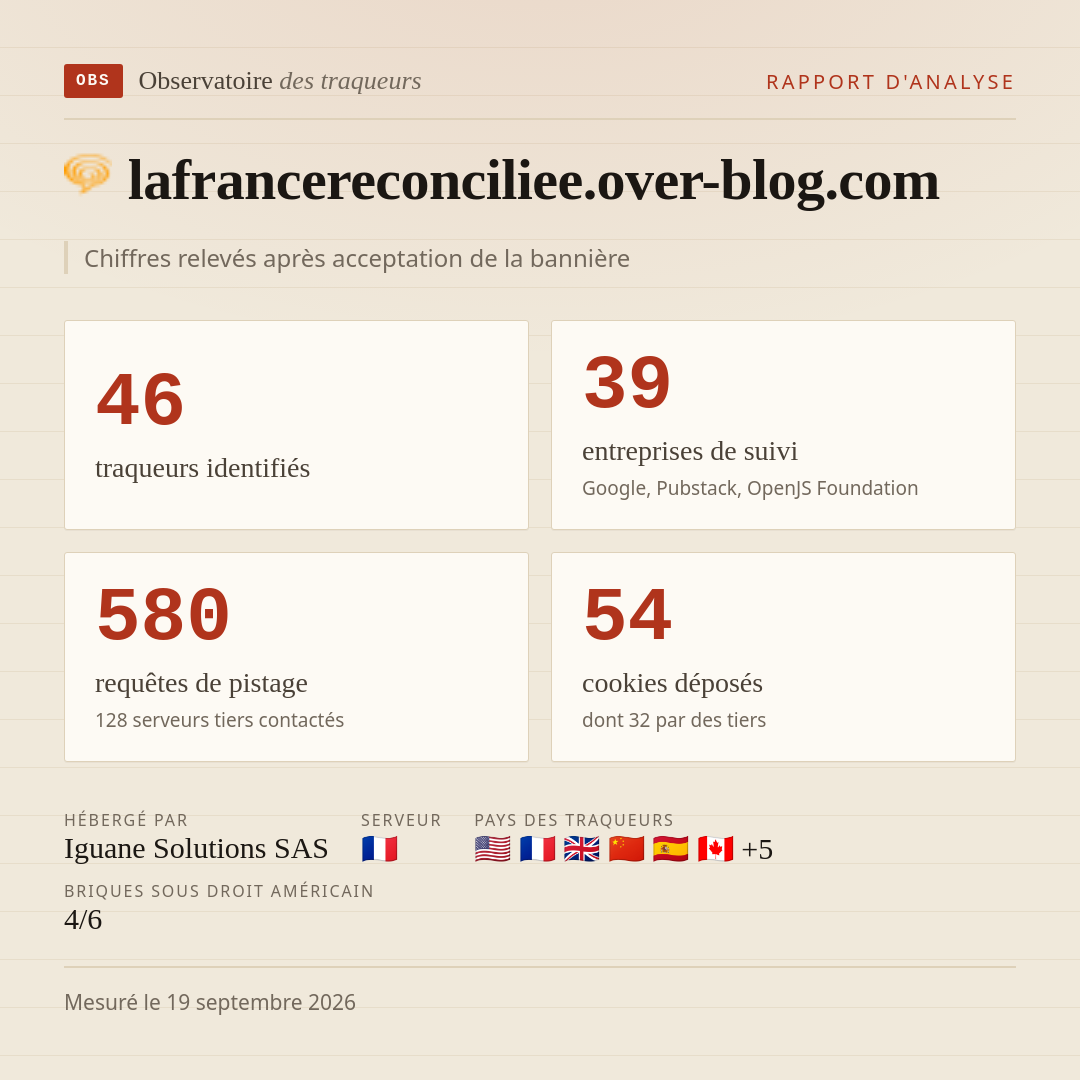Image resolution: width=1080 pixels, height=1080 pixels.
Task: Select the lafrancereconciliee.over-blog.com heading
Action: 534,180
